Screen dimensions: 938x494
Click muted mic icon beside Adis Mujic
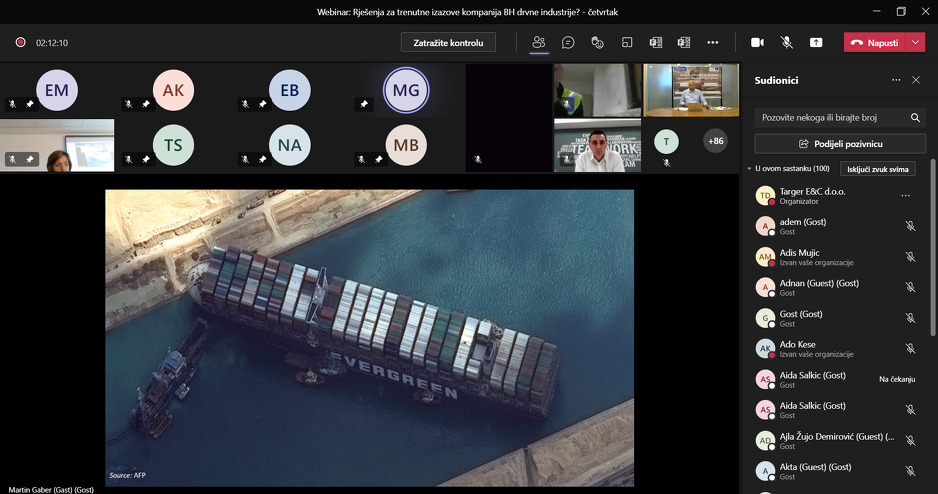click(x=910, y=257)
